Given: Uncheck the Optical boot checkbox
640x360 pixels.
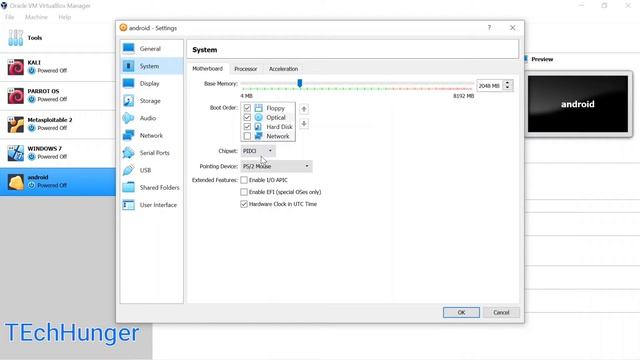Looking at the screenshot, I should pos(247,118).
